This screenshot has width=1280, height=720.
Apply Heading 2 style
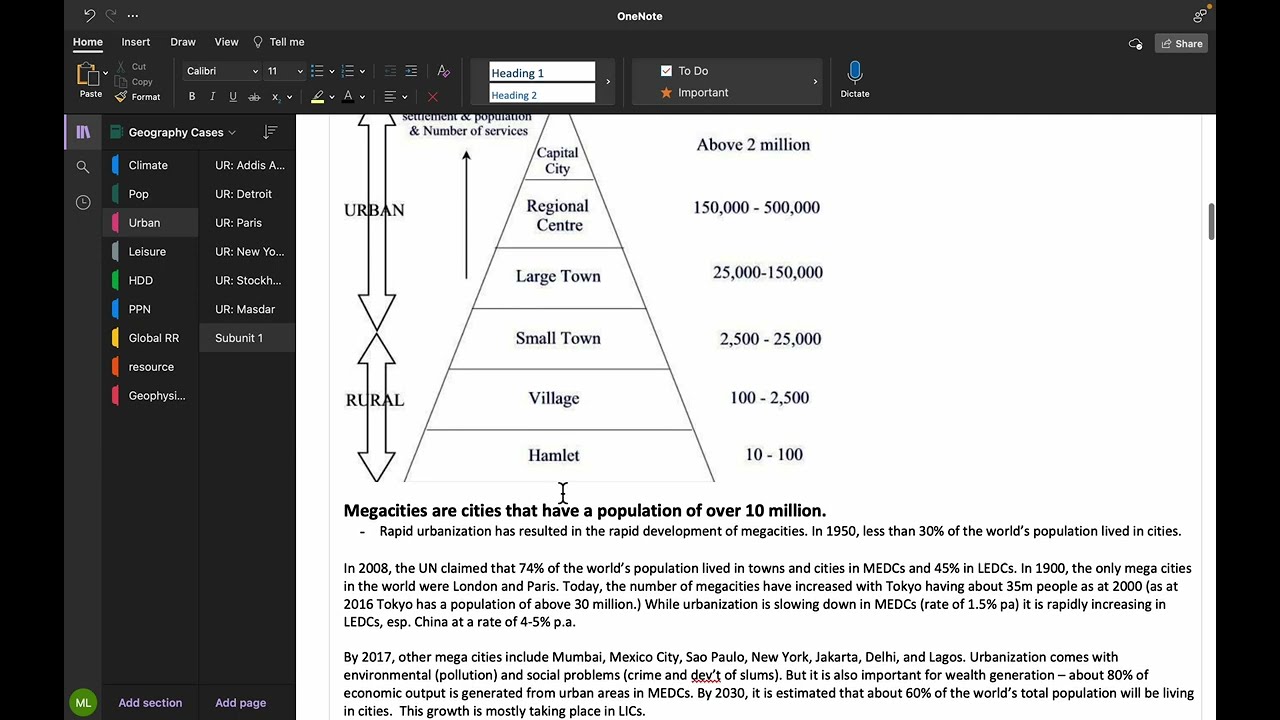pos(542,95)
